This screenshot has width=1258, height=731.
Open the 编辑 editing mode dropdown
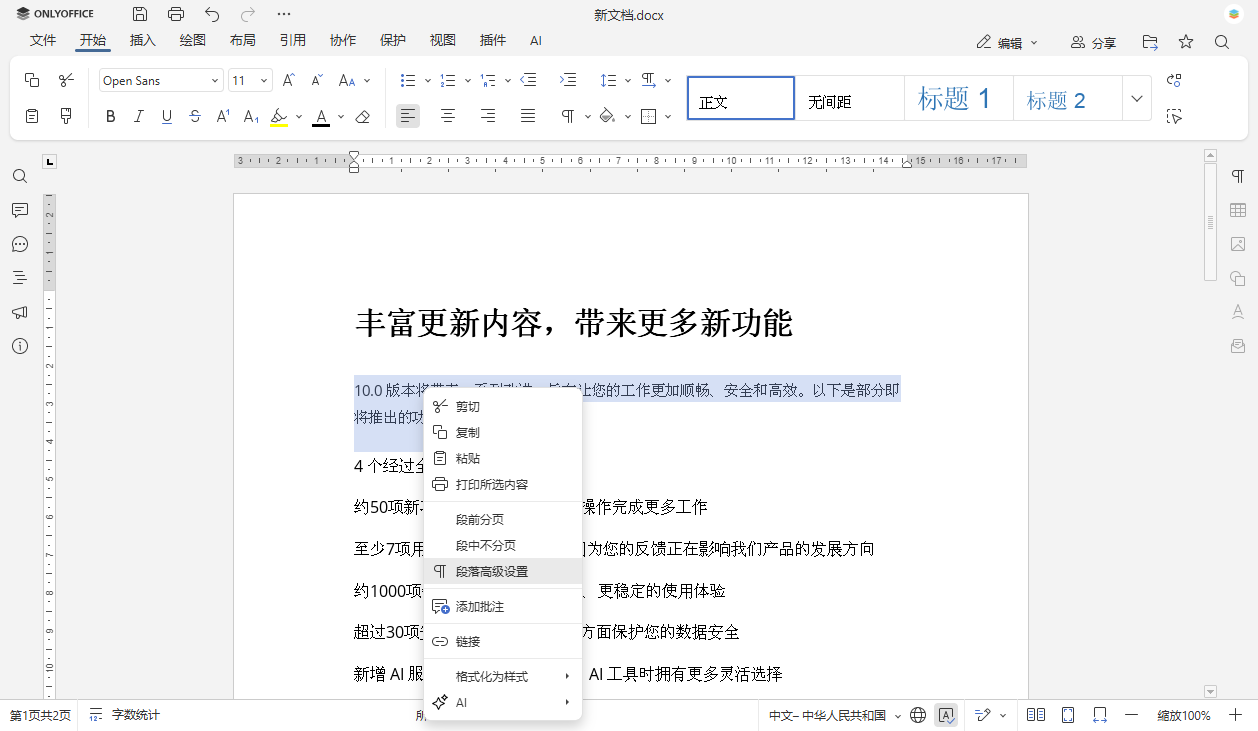pos(1007,42)
